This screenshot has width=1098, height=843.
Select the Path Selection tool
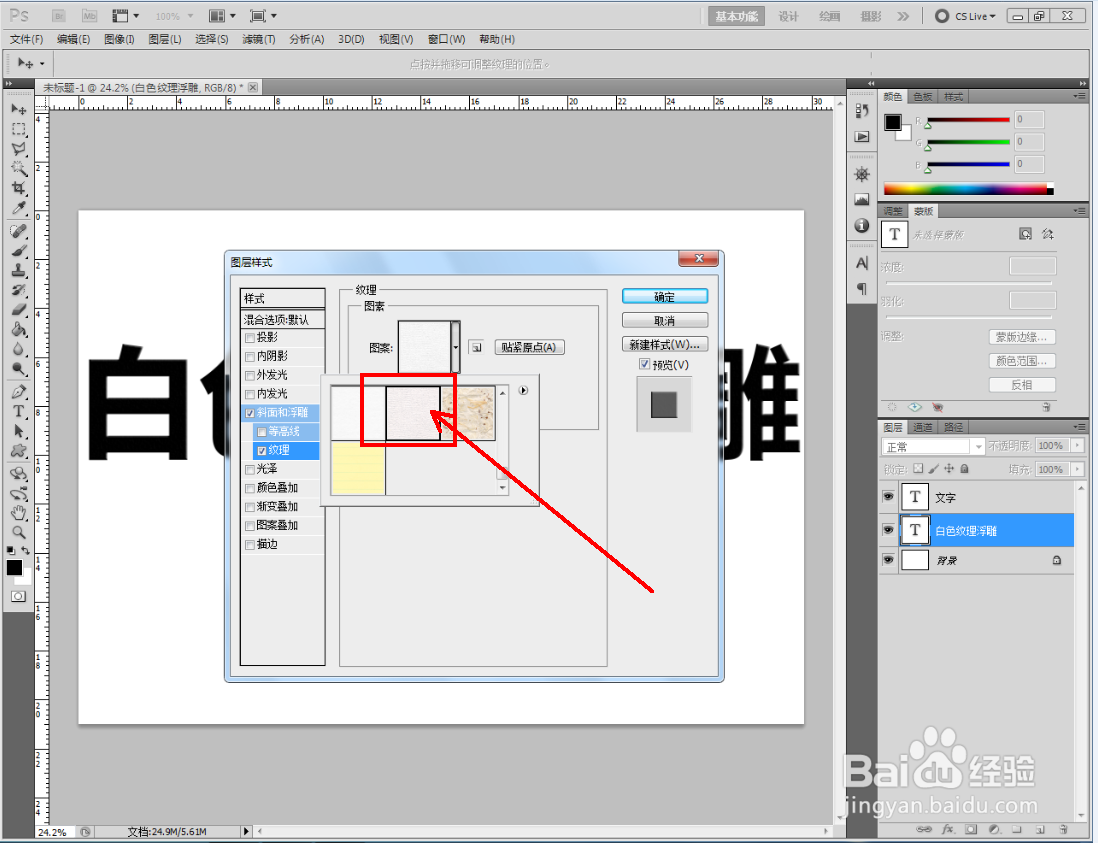(18, 431)
